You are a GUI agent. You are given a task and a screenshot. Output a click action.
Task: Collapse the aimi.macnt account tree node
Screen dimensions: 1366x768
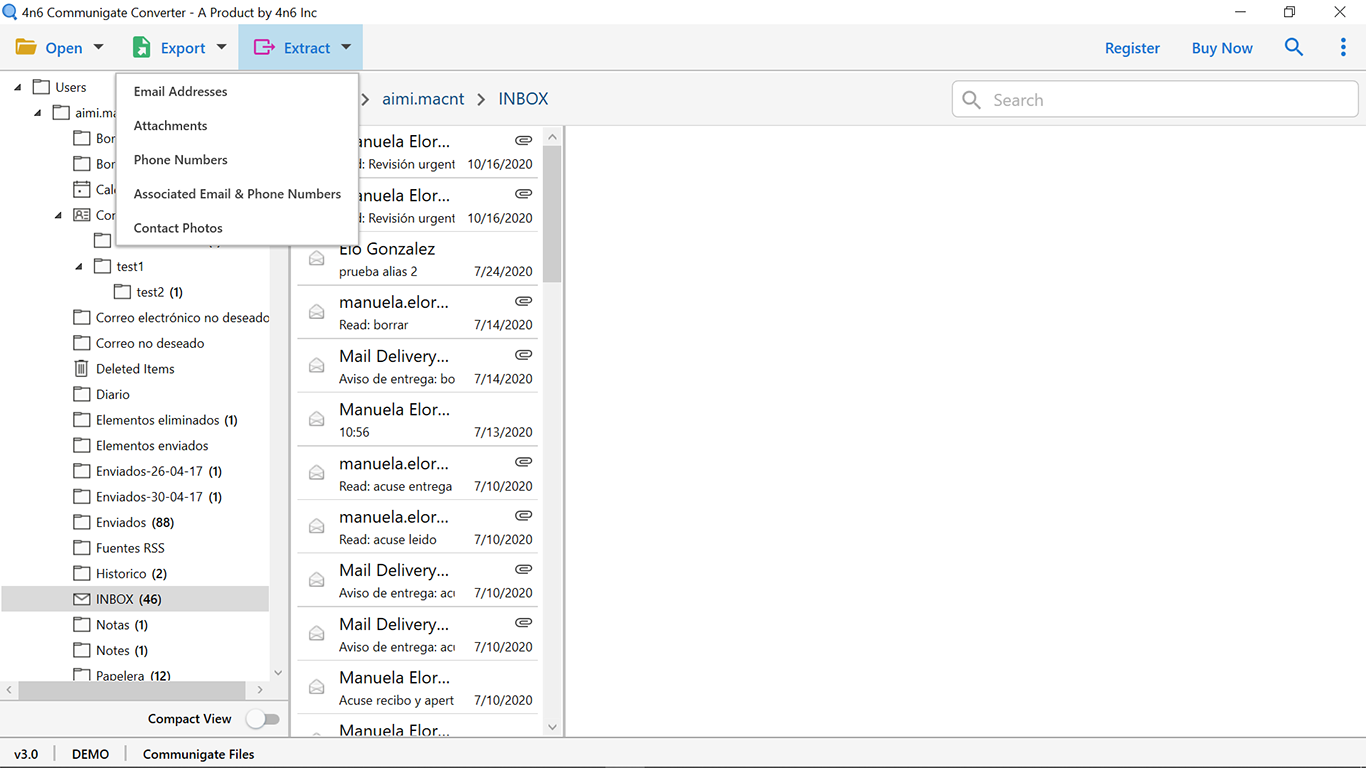(38, 113)
